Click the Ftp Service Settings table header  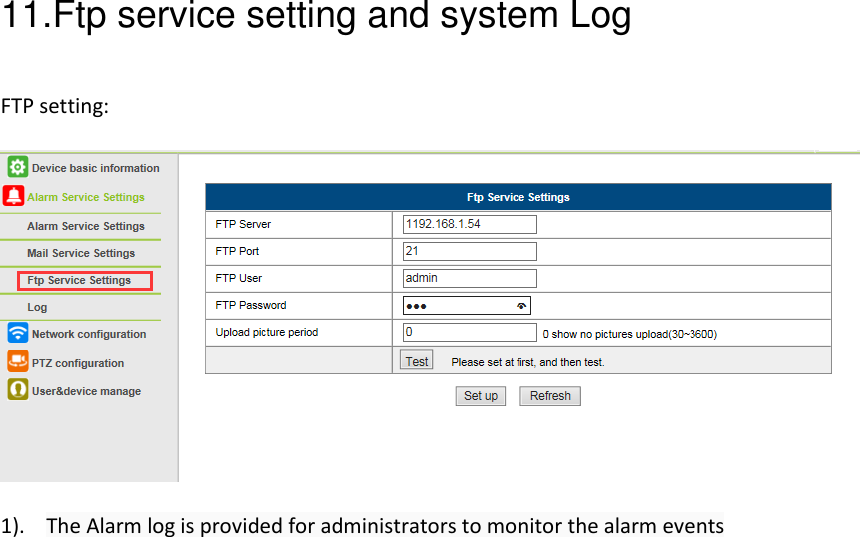click(518, 197)
